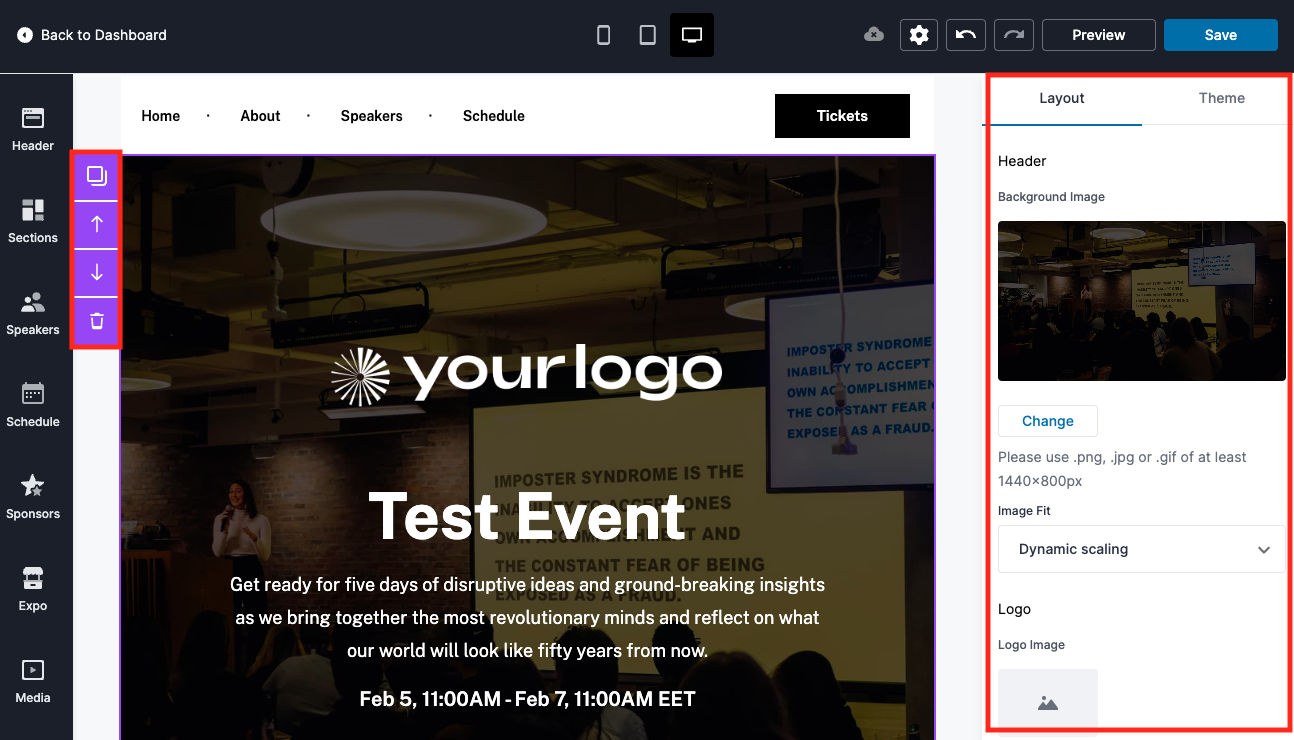Delete the selected section
Viewport: 1294px width, 740px height.
coord(97,321)
